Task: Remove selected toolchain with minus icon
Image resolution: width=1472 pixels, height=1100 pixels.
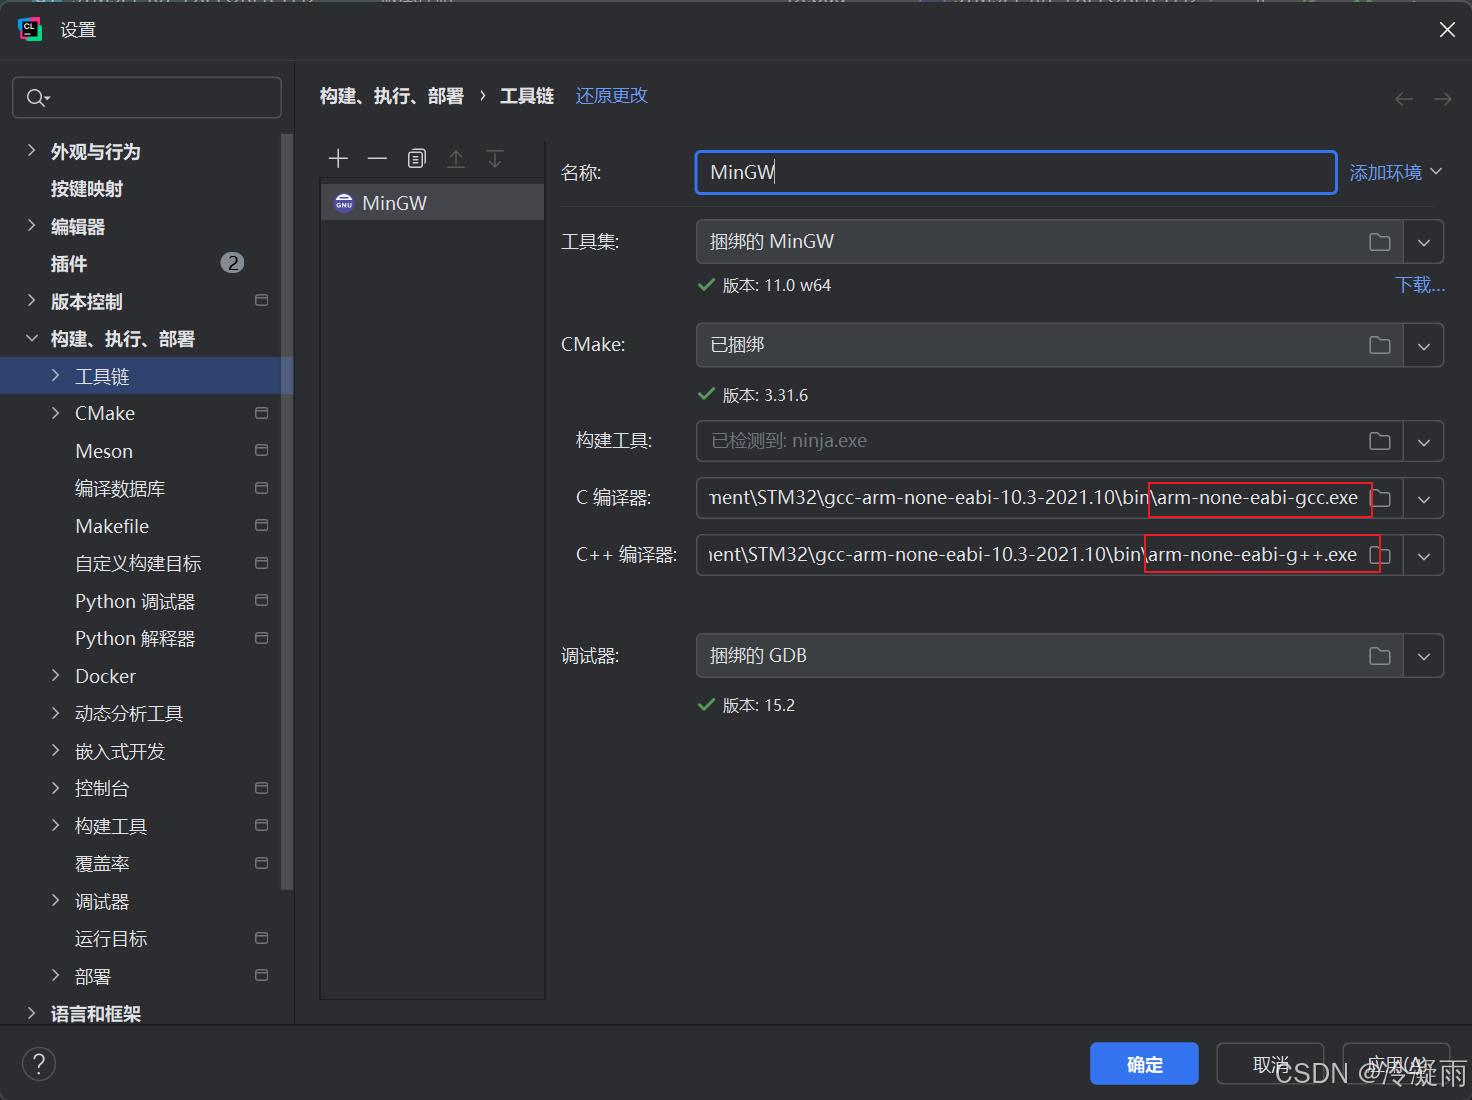Action: click(377, 158)
